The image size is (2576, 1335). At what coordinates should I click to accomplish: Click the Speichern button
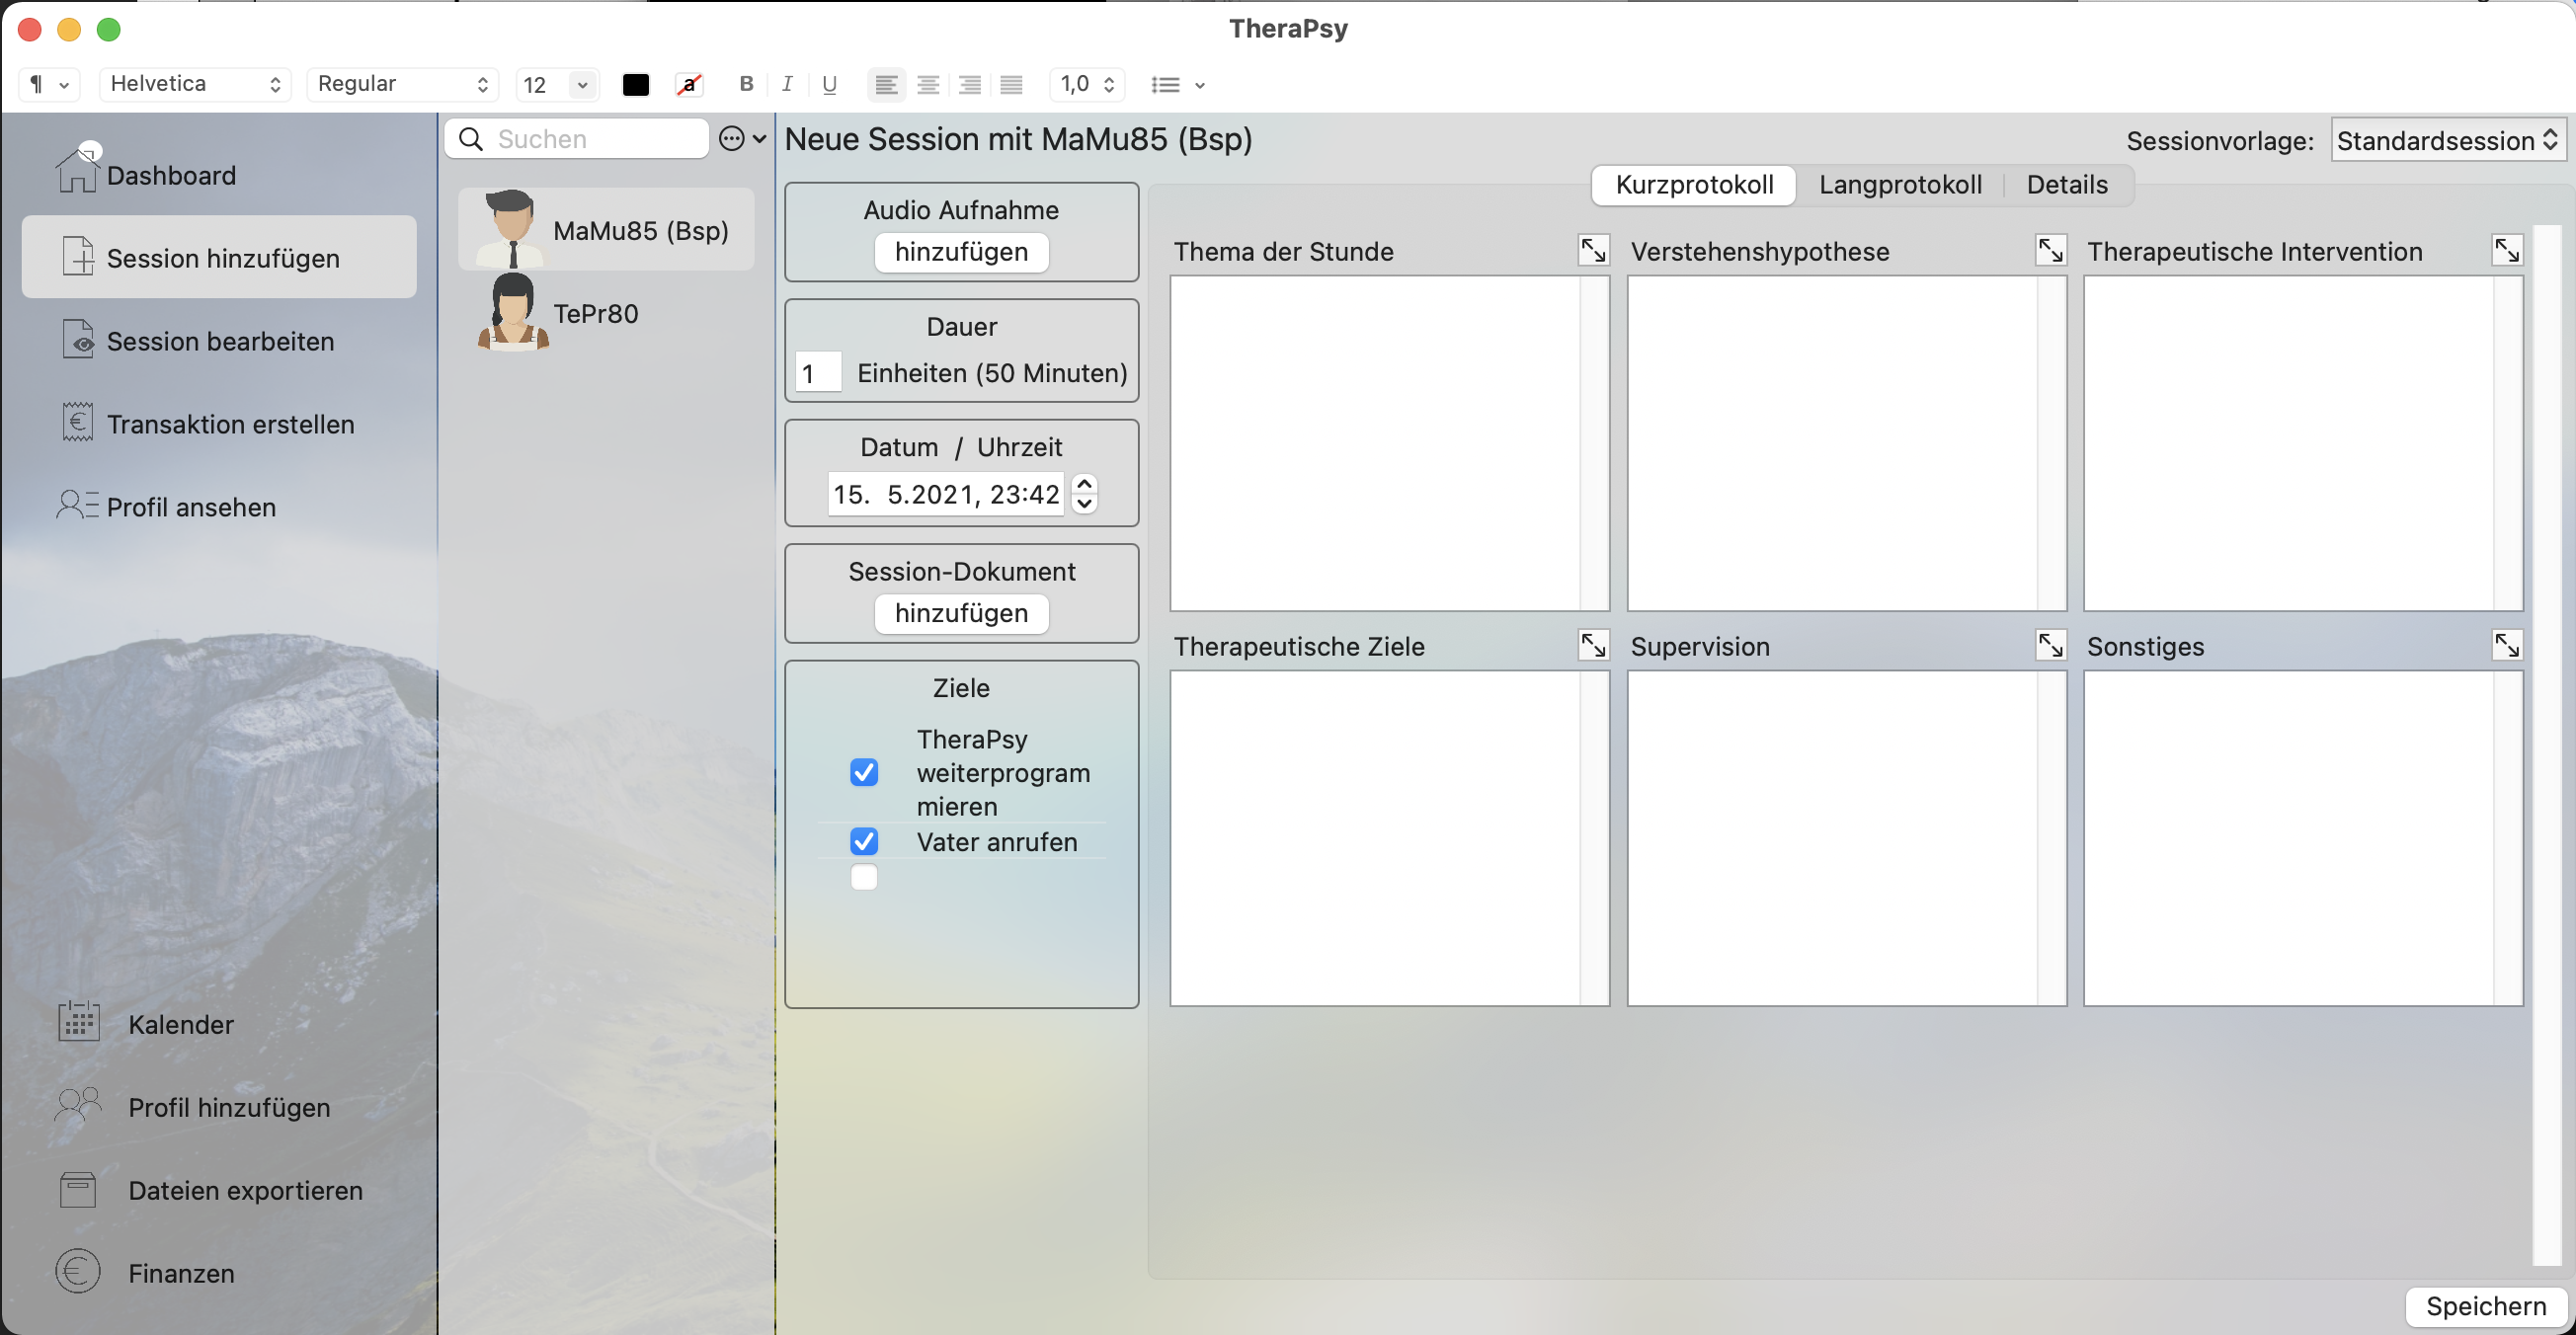pos(2485,1305)
